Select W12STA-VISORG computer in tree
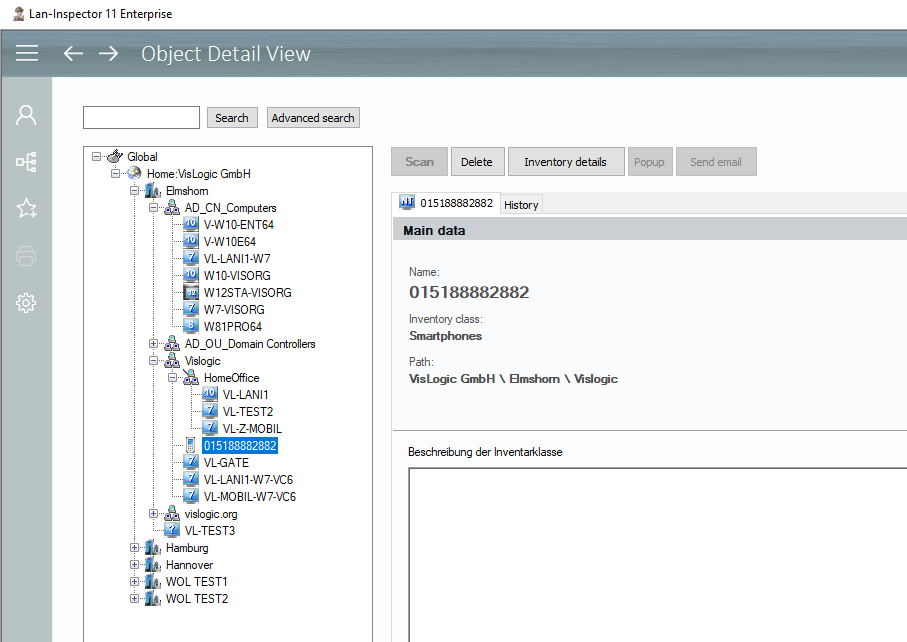 [x=247, y=293]
